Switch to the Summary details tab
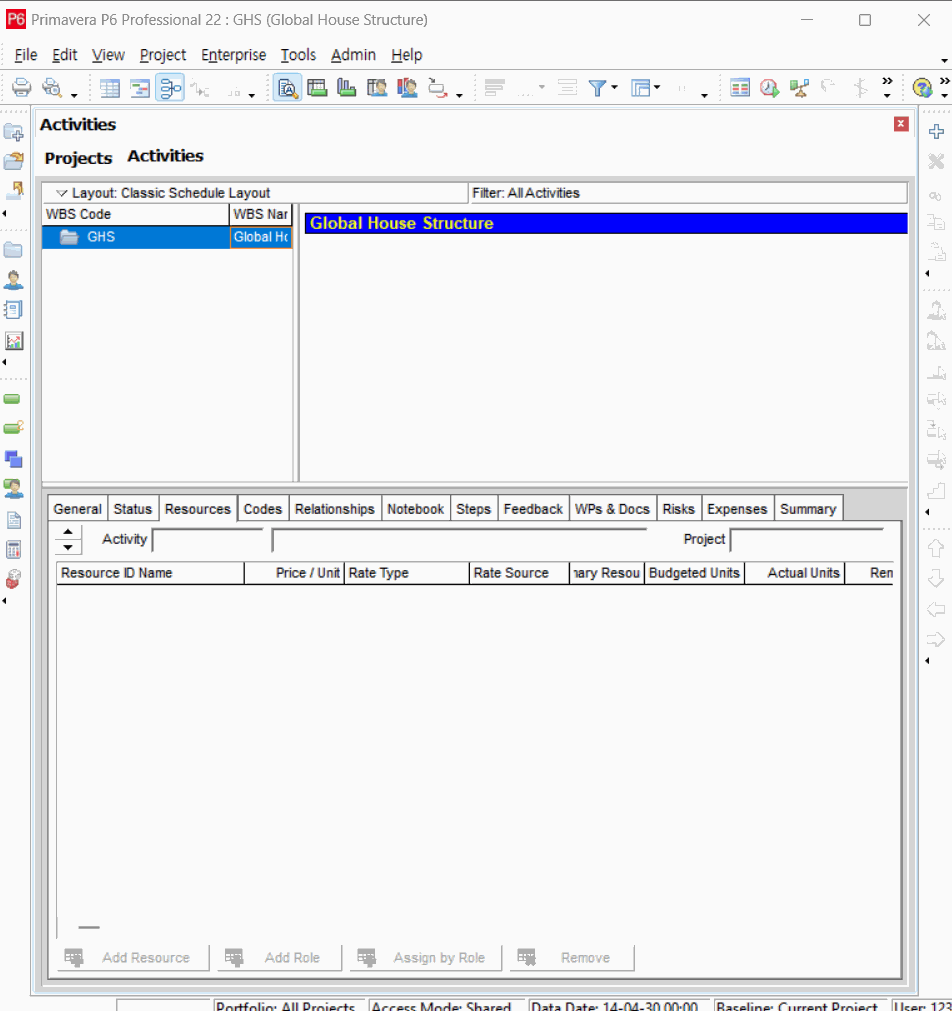The width and height of the screenshot is (952, 1011). 808,509
